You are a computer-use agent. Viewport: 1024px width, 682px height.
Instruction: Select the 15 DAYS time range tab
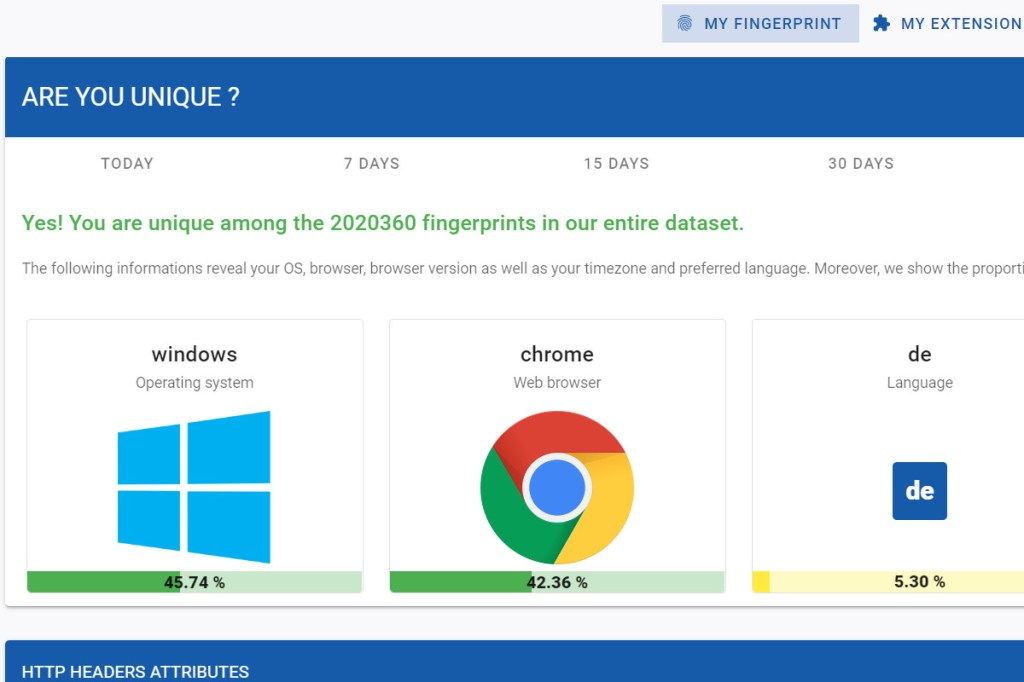(x=616, y=163)
